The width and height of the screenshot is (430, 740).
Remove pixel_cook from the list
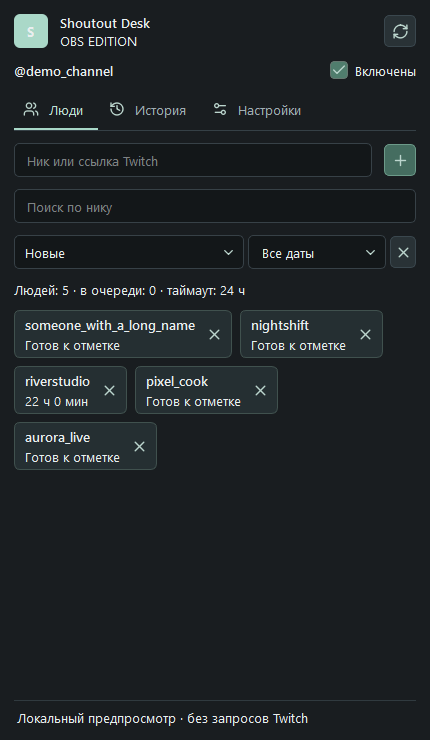tap(261, 391)
